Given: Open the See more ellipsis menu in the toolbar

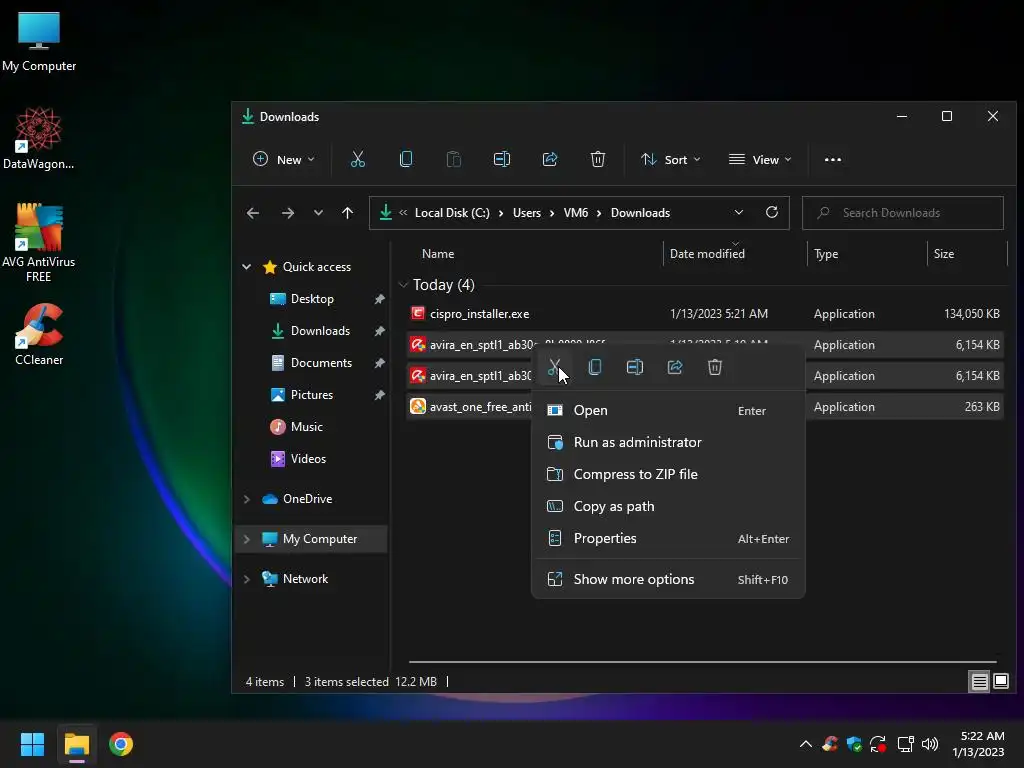Looking at the screenshot, I should pos(833,159).
